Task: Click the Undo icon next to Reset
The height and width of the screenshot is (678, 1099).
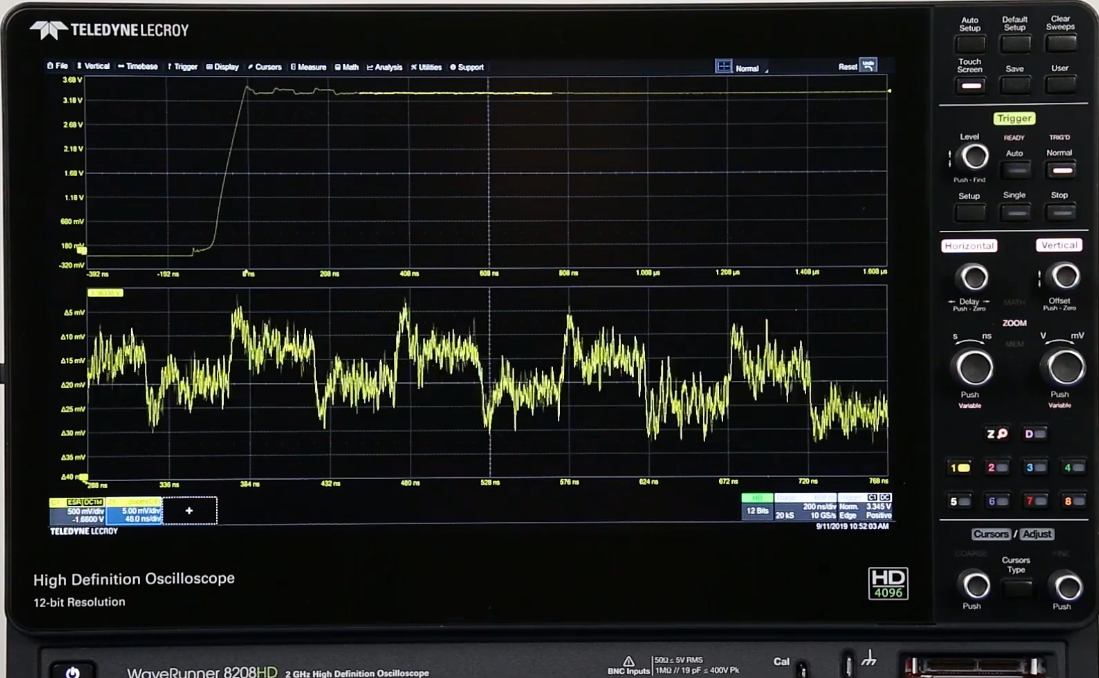Action: pyautogui.click(x=868, y=65)
